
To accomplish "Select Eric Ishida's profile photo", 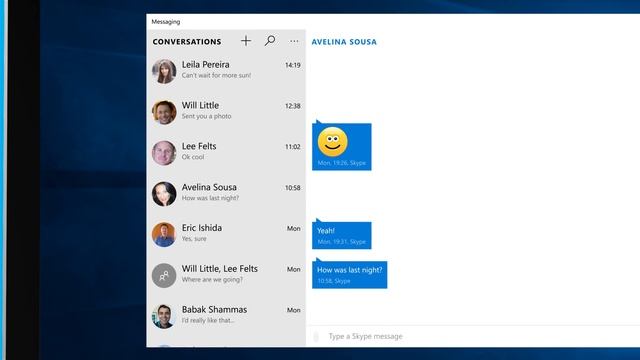I will (164, 234).
